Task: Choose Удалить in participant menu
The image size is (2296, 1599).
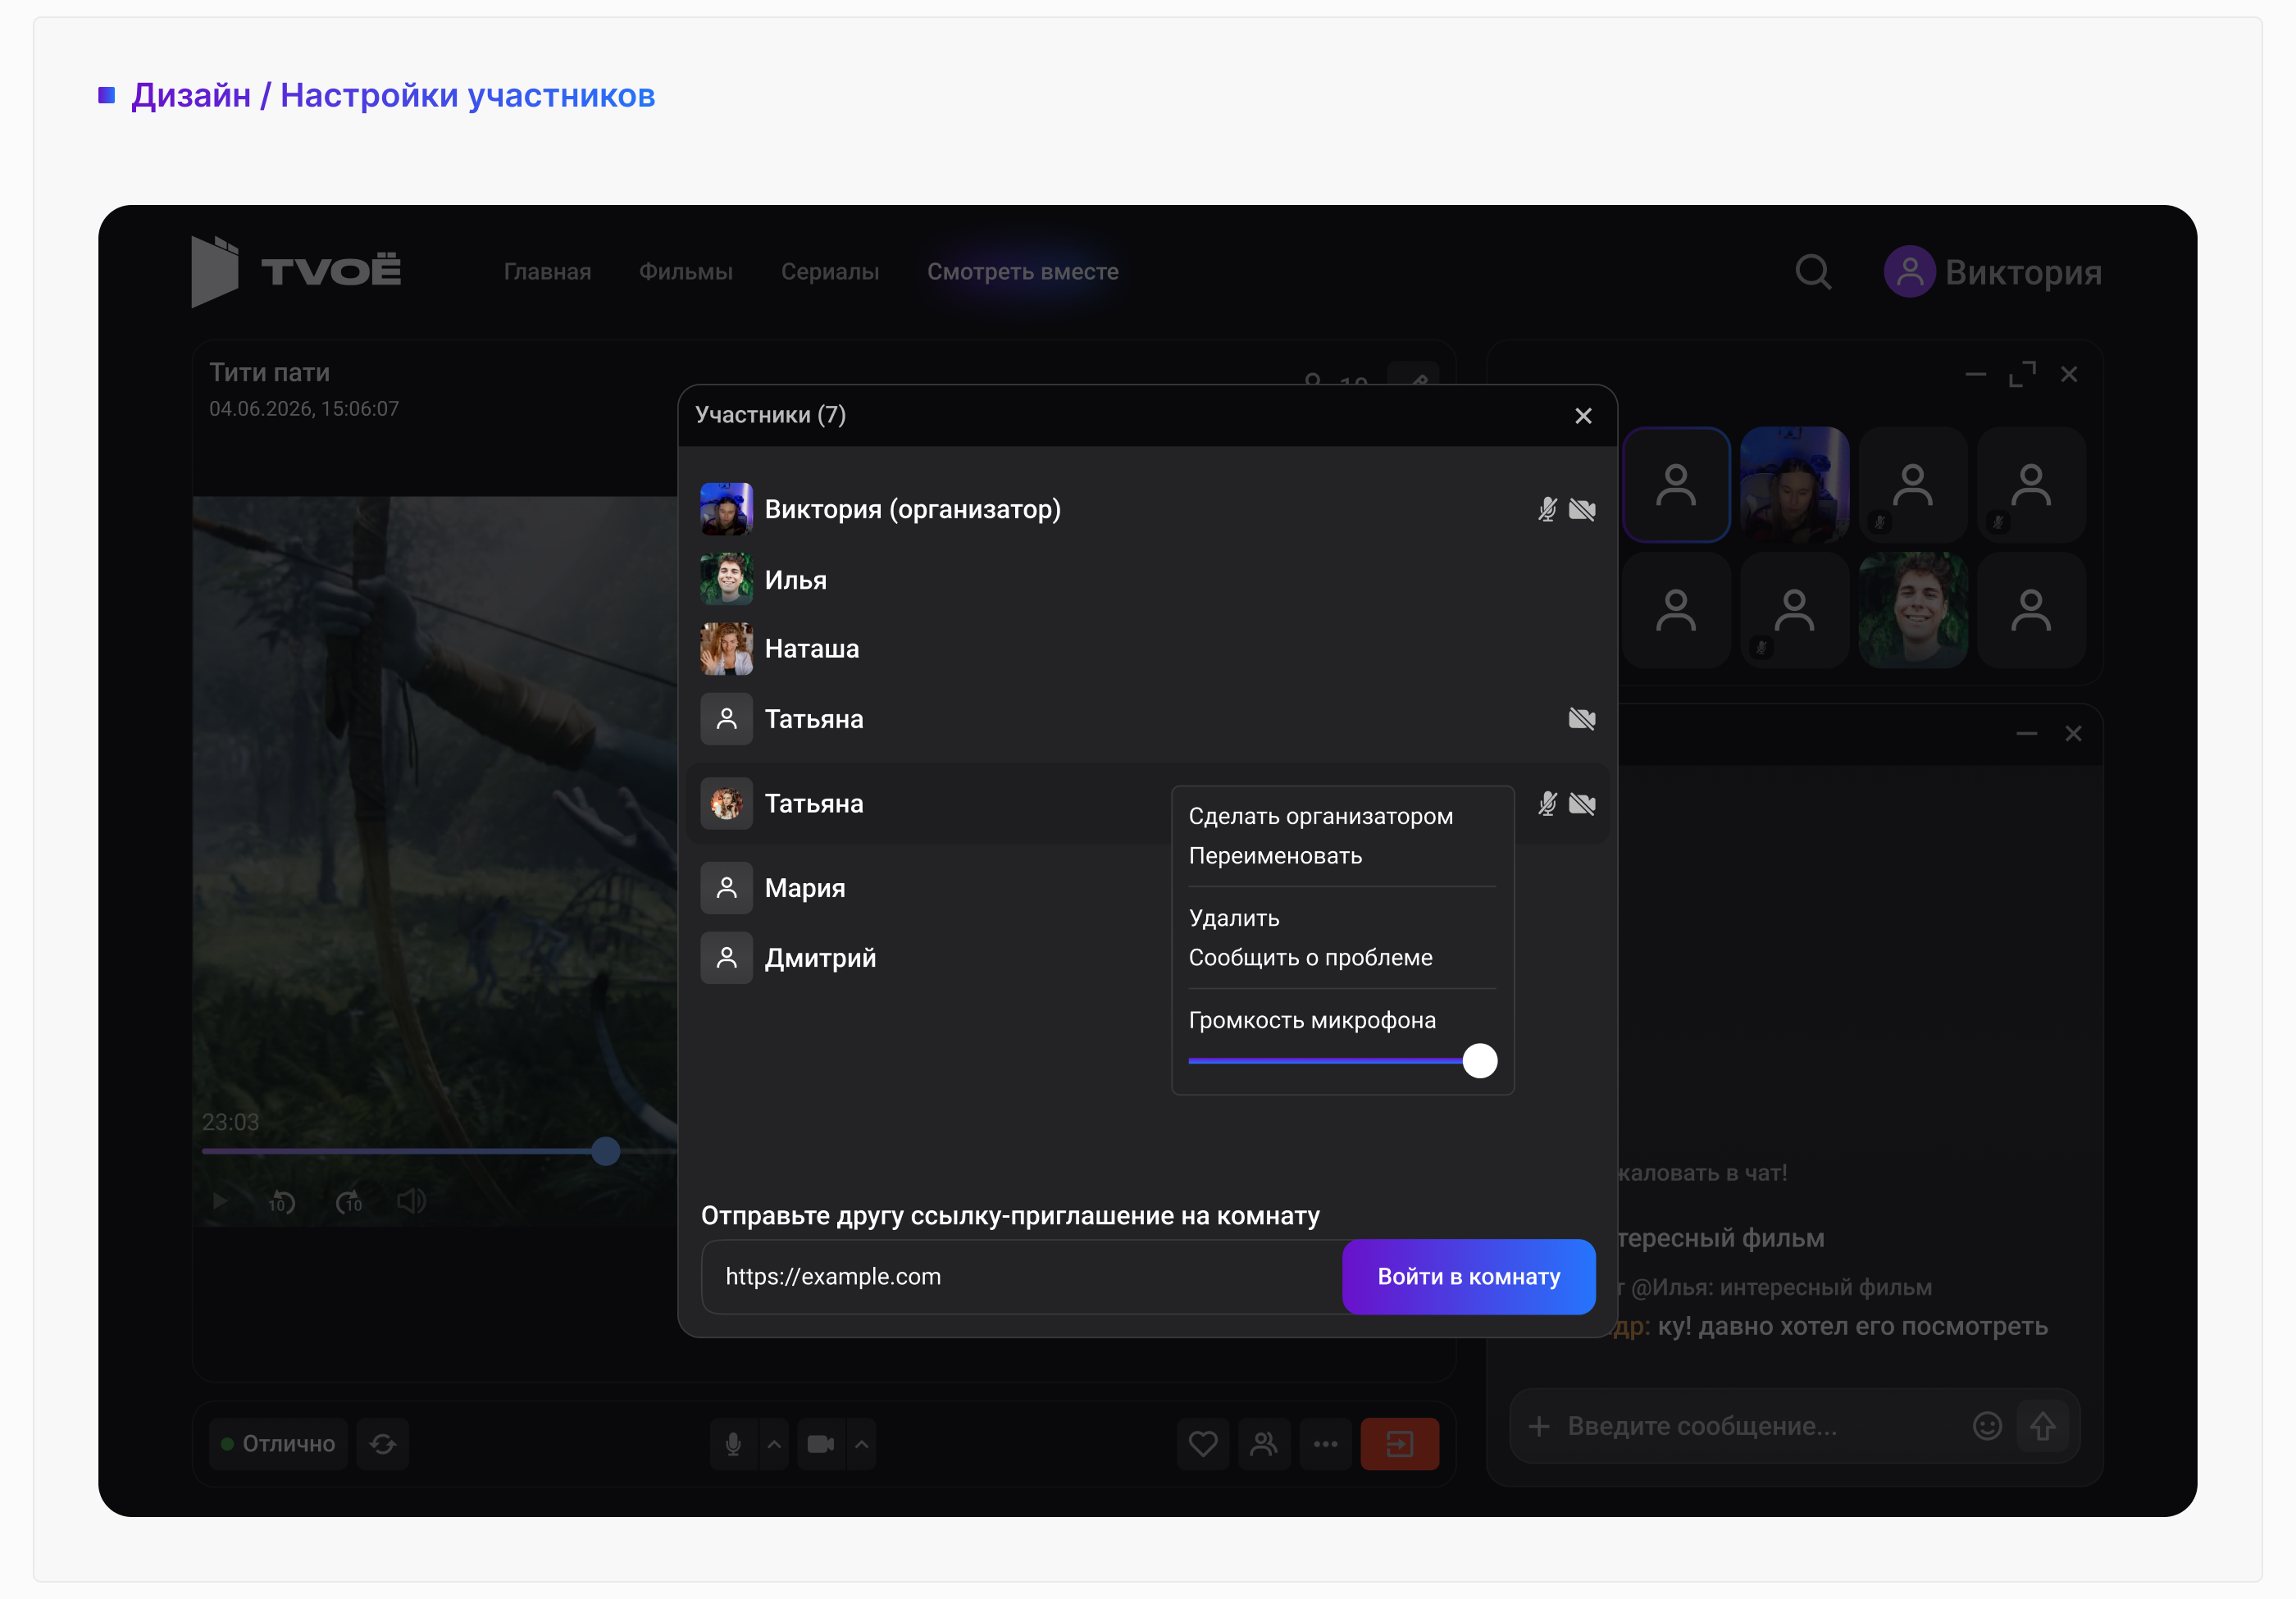Action: coord(1234,918)
